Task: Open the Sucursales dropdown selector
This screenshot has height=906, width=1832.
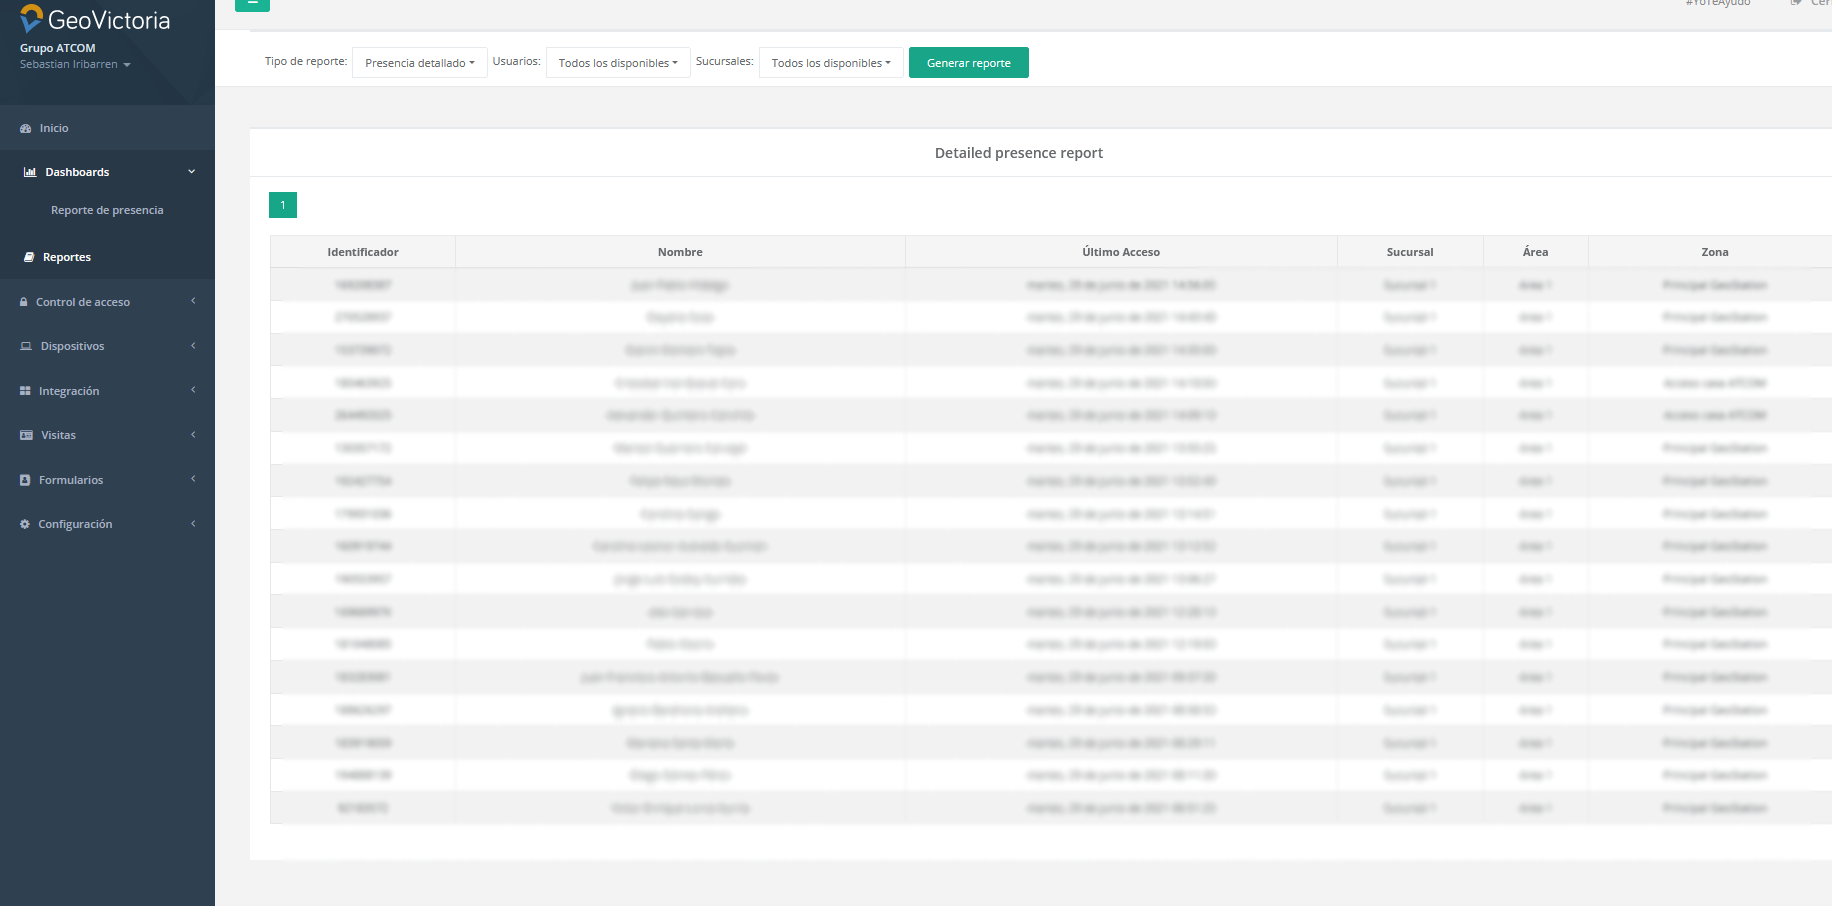Action: 830,63
